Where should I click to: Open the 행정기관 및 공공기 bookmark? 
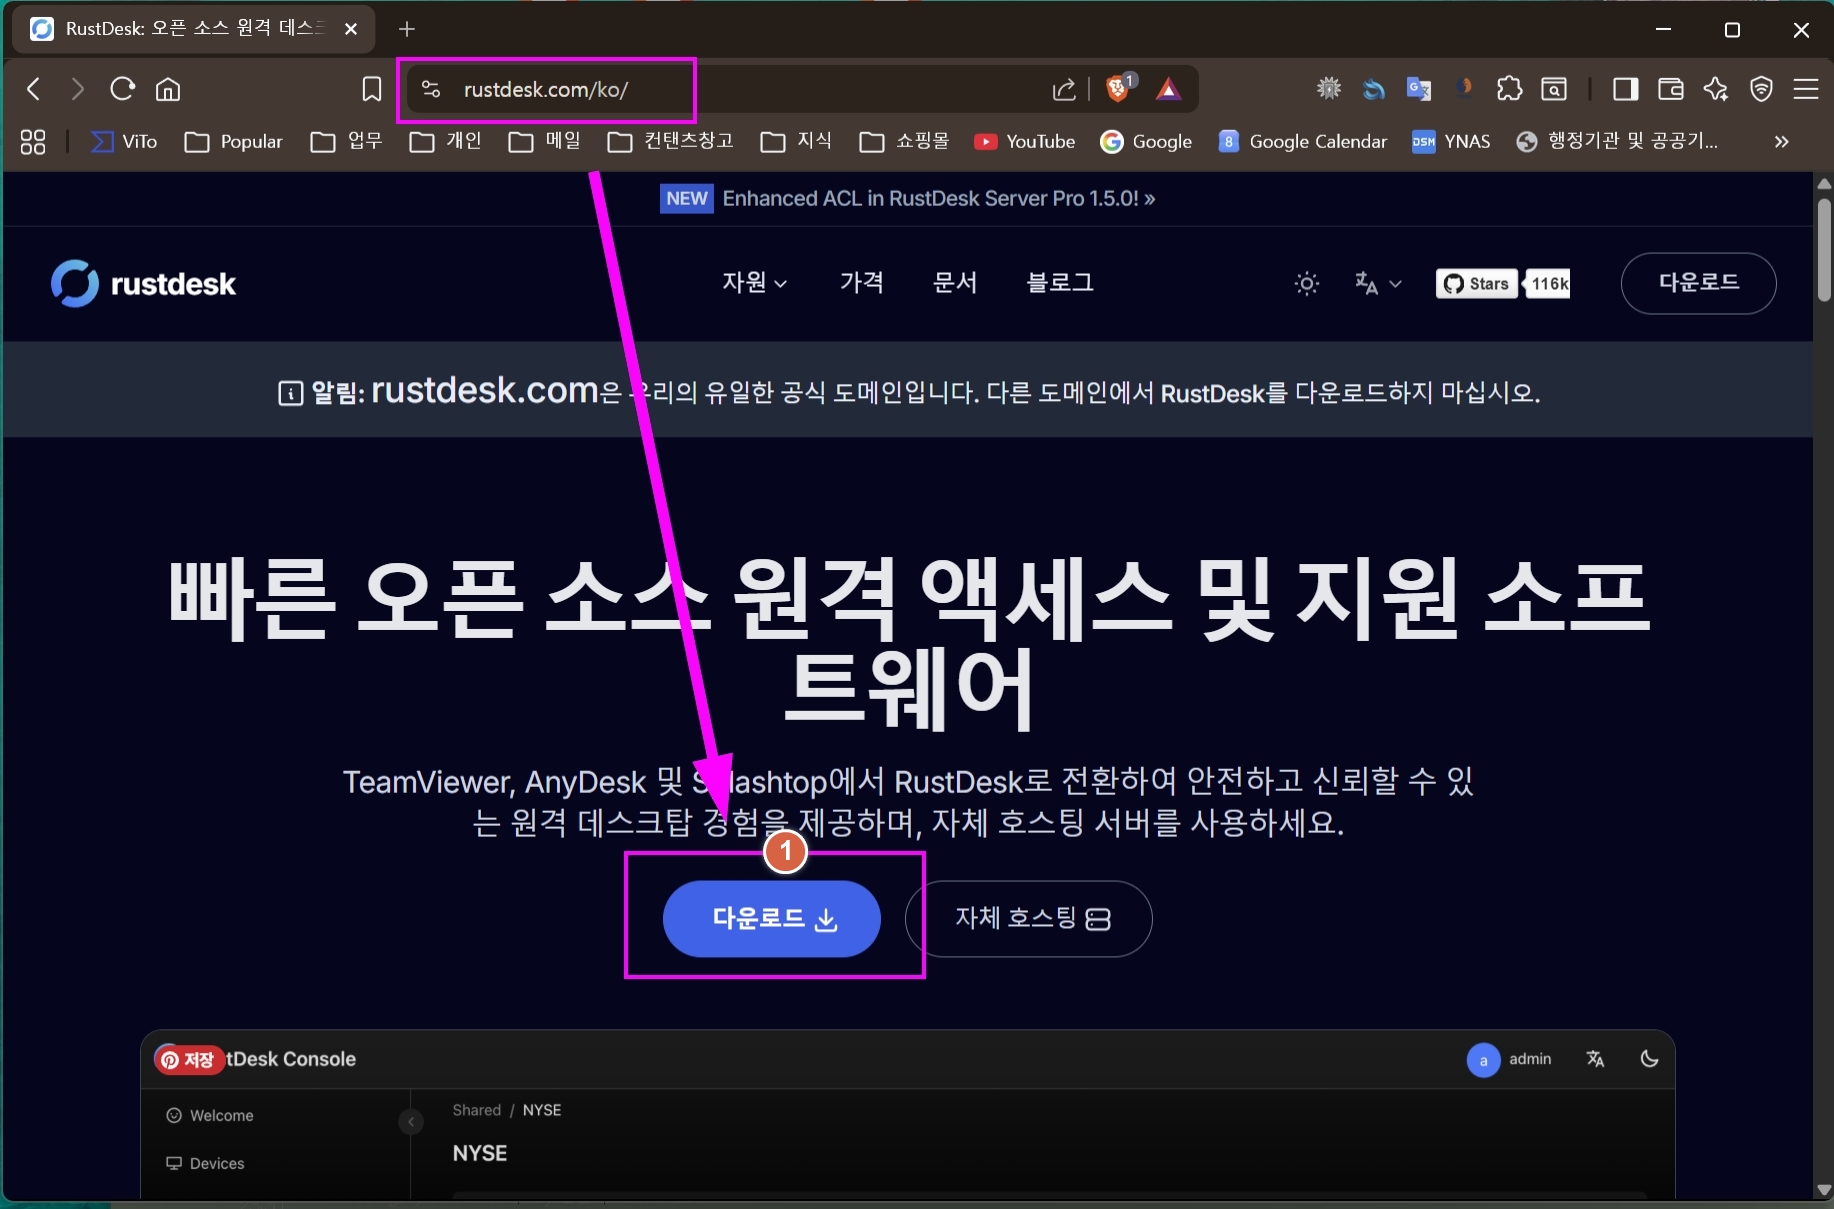tap(1617, 142)
